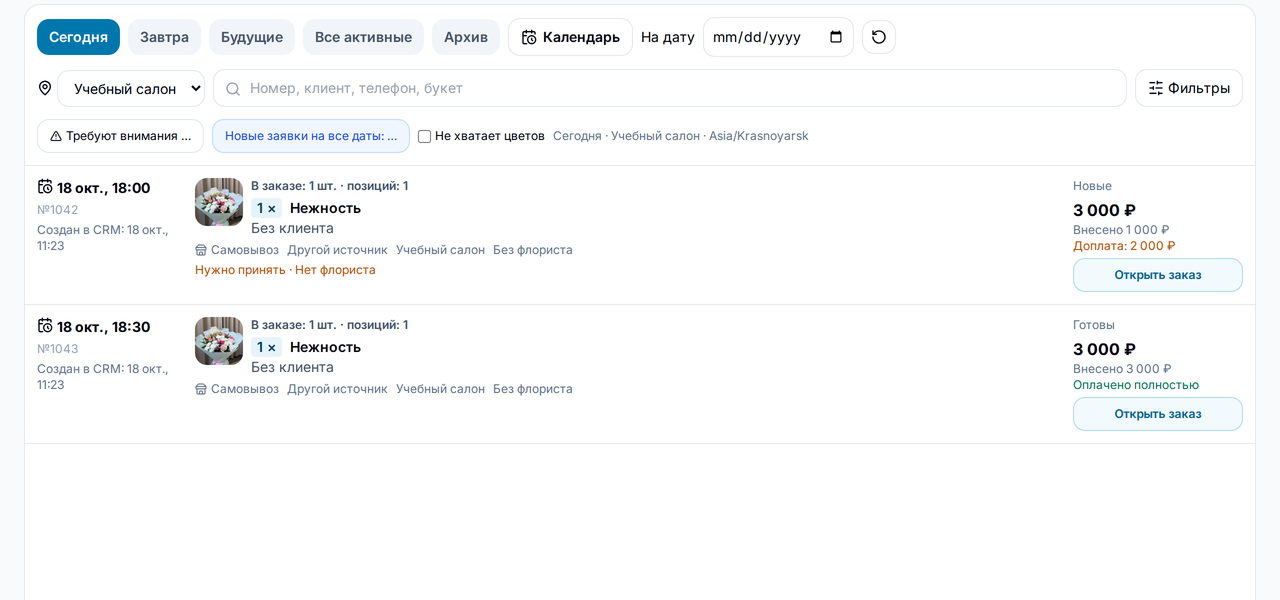This screenshot has height=600, width=1280.
Task: Expand the Учебный салон dropdown
Action: (x=131, y=88)
